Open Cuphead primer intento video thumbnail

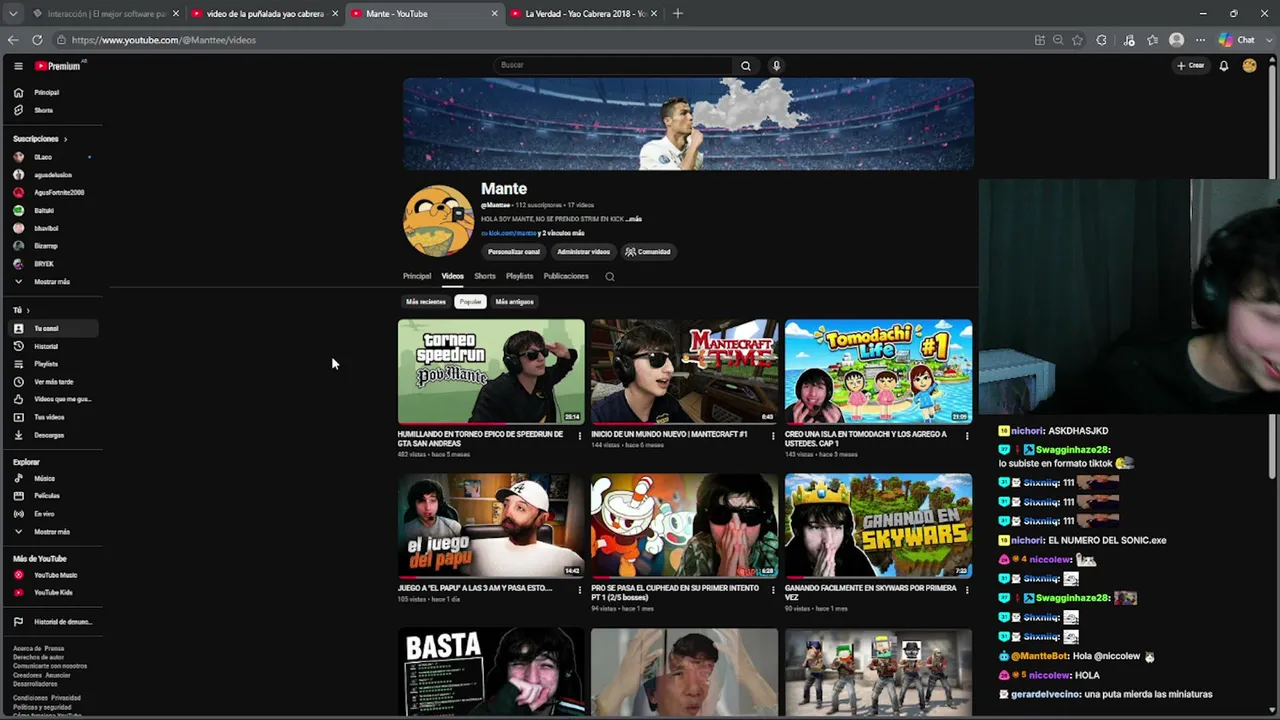pyautogui.click(x=684, y=526)
